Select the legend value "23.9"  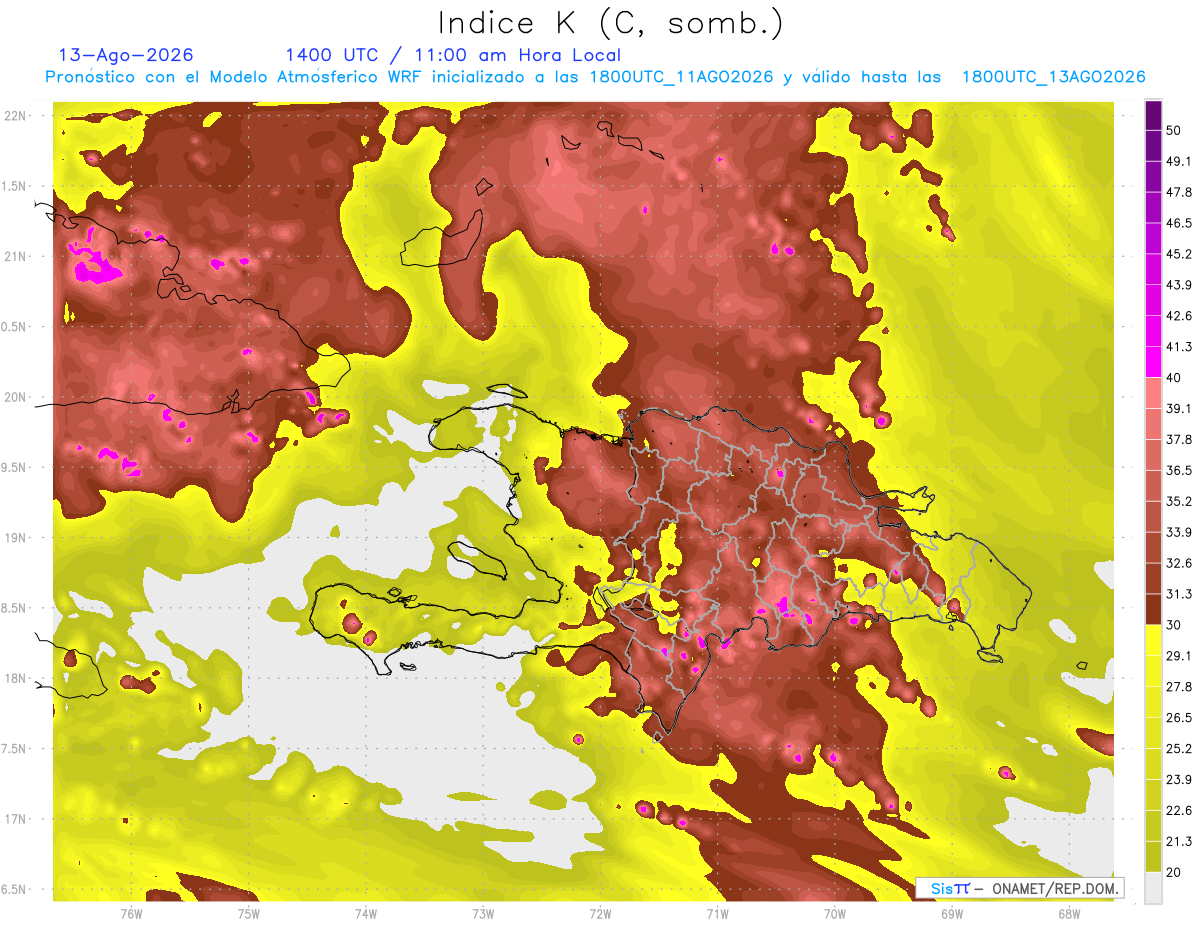pyautogui.click(x=1179, y=779)
